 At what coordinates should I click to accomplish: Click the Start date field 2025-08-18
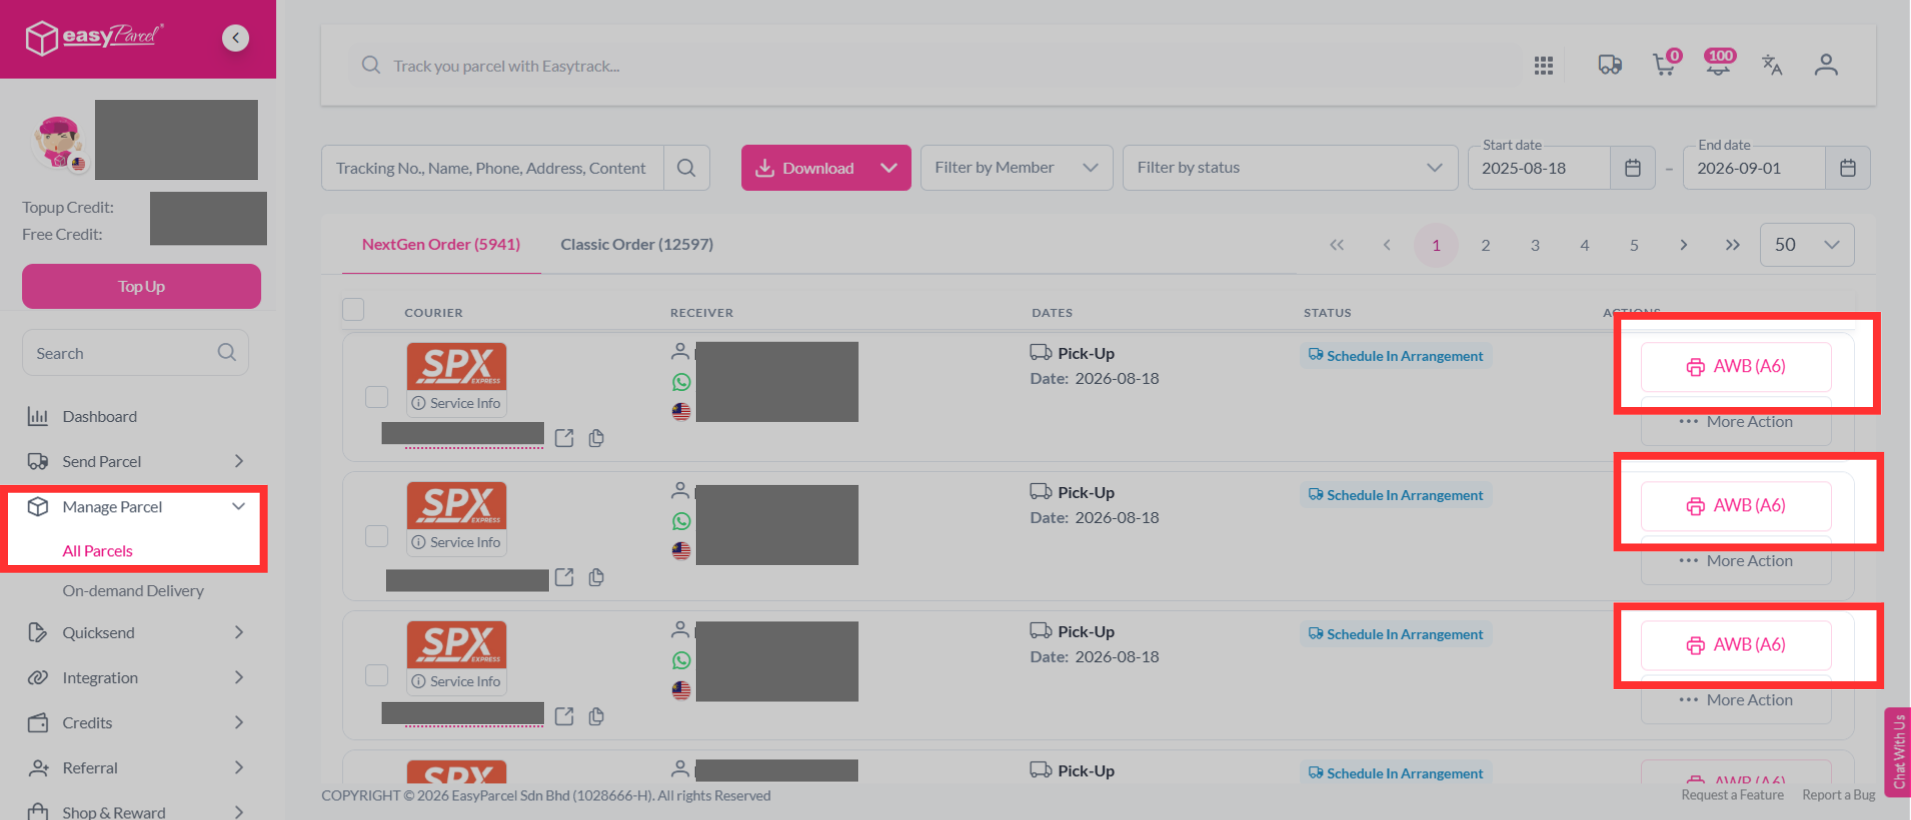point(1540,168)
